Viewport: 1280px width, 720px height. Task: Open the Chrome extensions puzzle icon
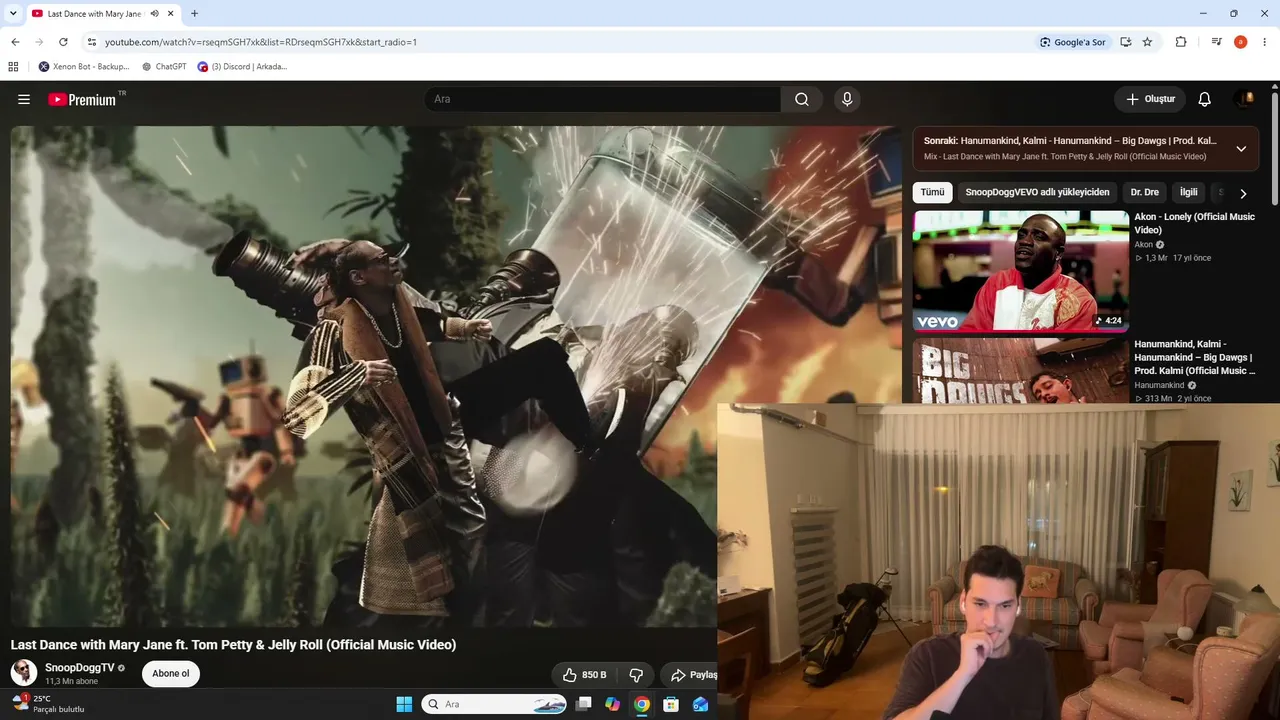tap(1181, 42)
